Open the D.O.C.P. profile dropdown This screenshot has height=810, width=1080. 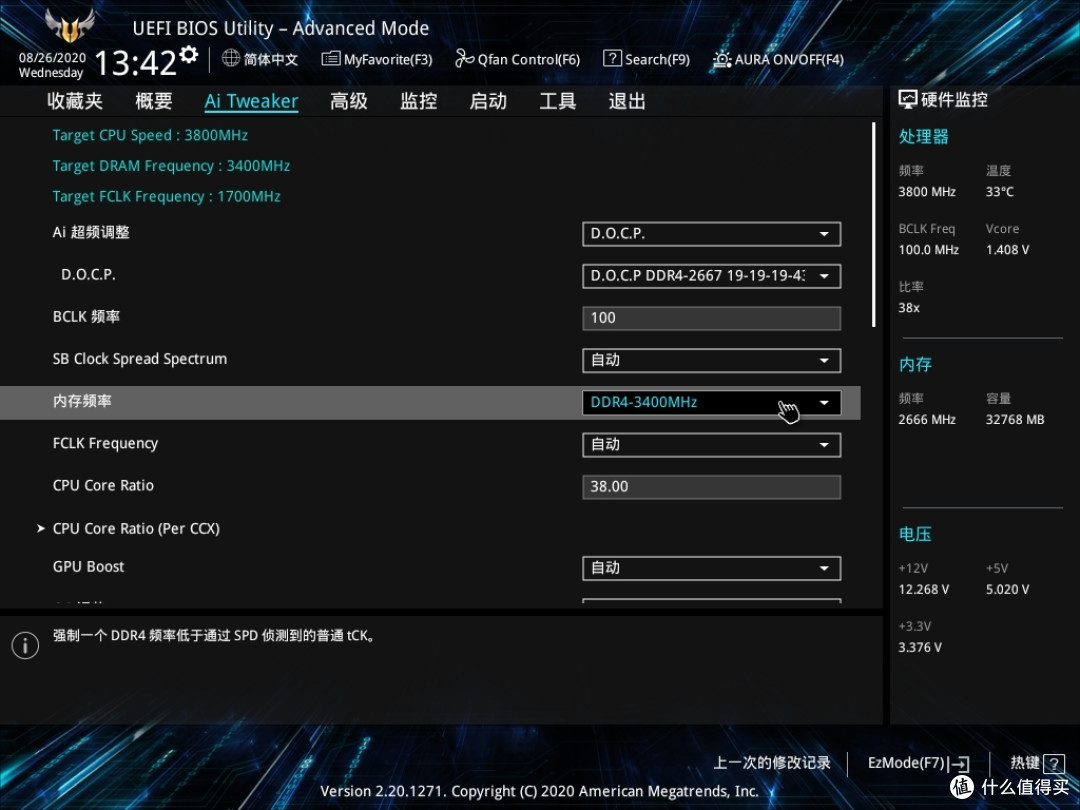712,276
